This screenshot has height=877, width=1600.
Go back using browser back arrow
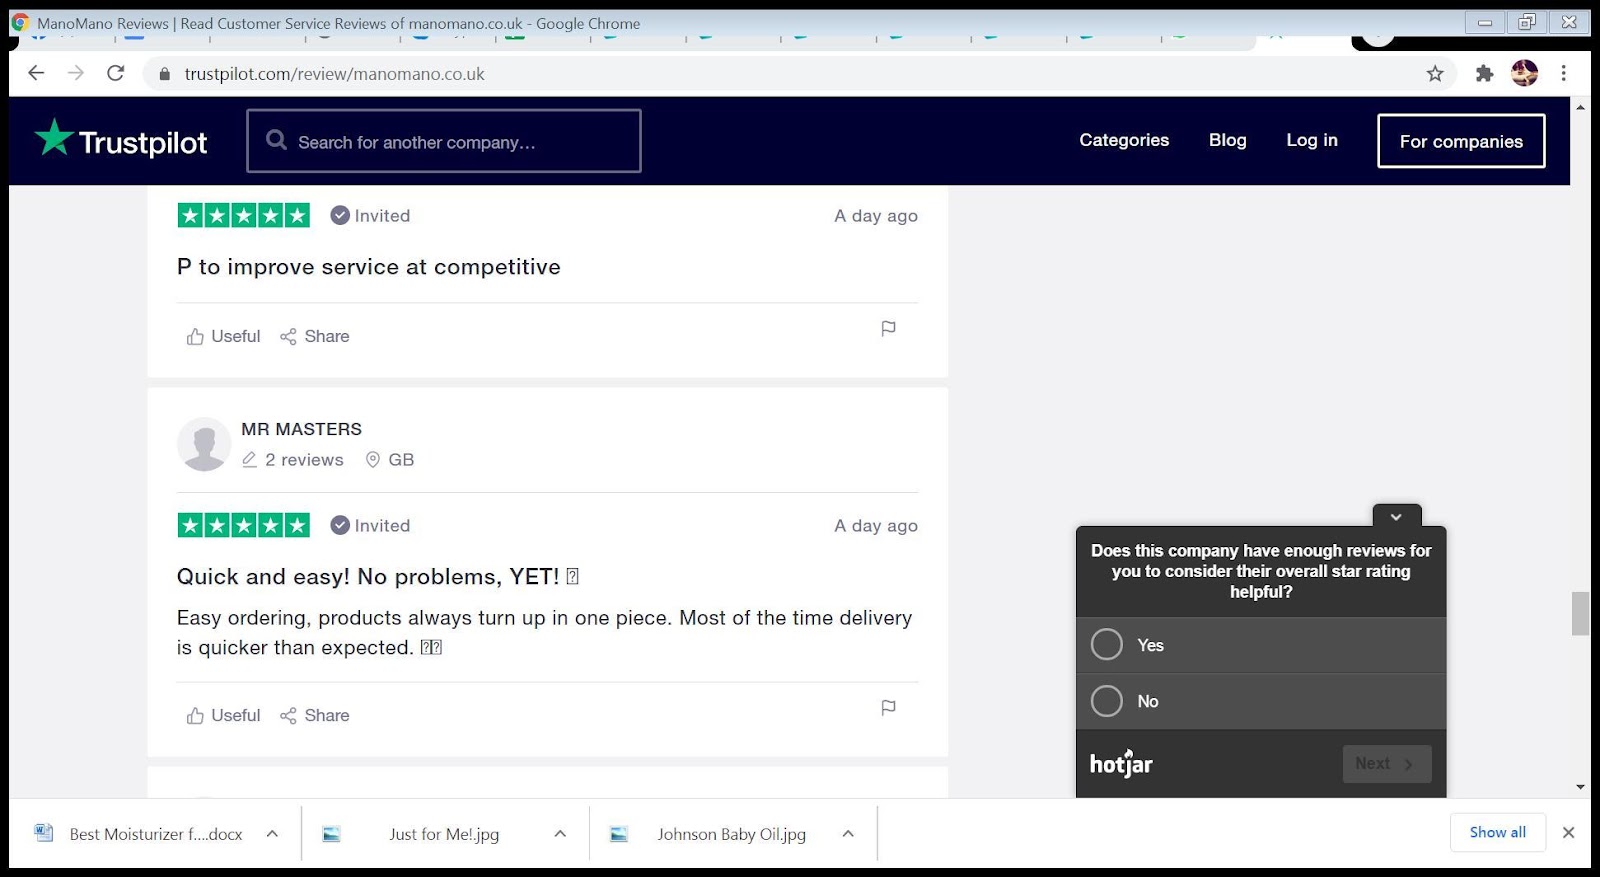coord(36,73)
